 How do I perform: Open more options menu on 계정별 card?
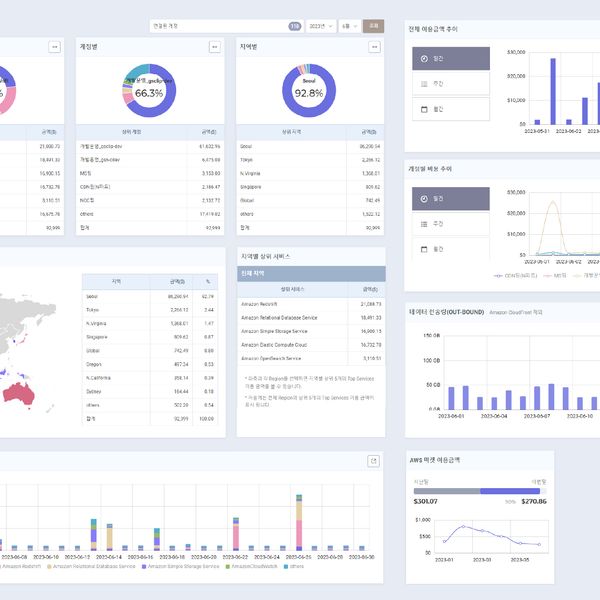214,47
